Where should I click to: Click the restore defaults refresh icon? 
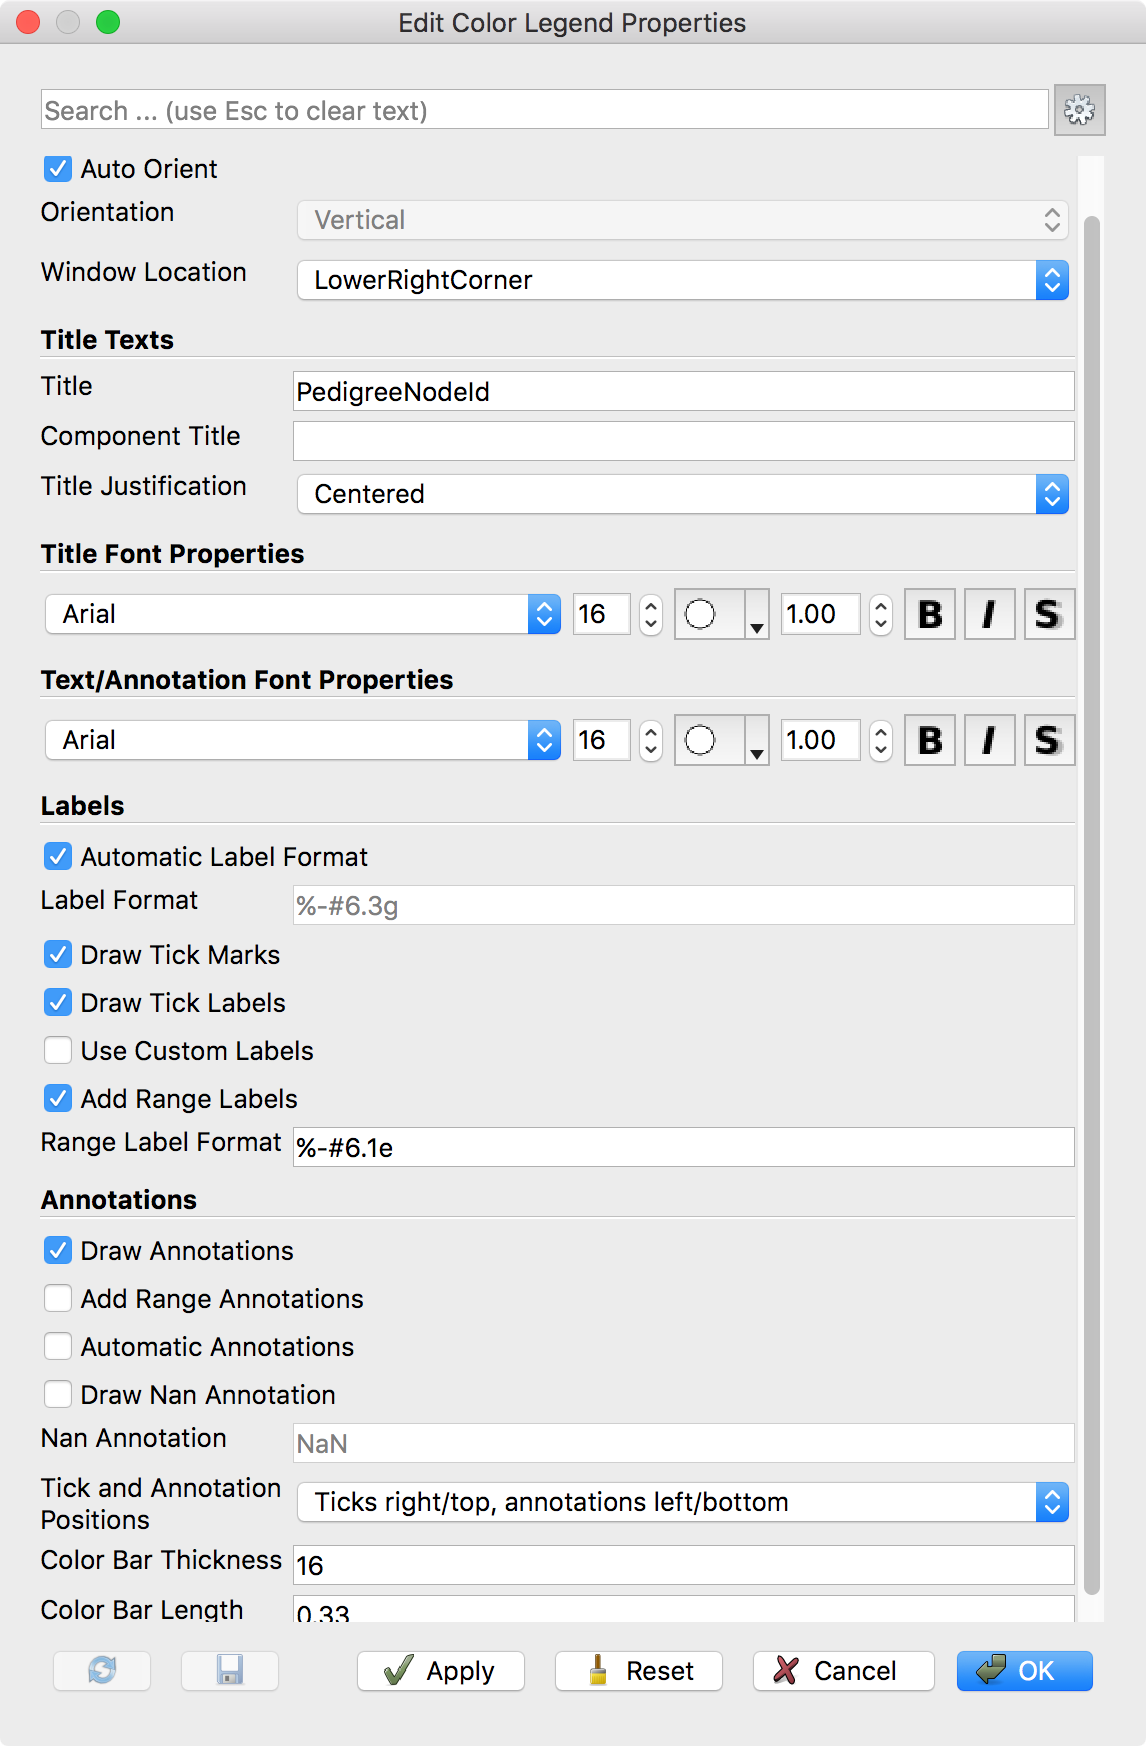[x=102, y=1670]
